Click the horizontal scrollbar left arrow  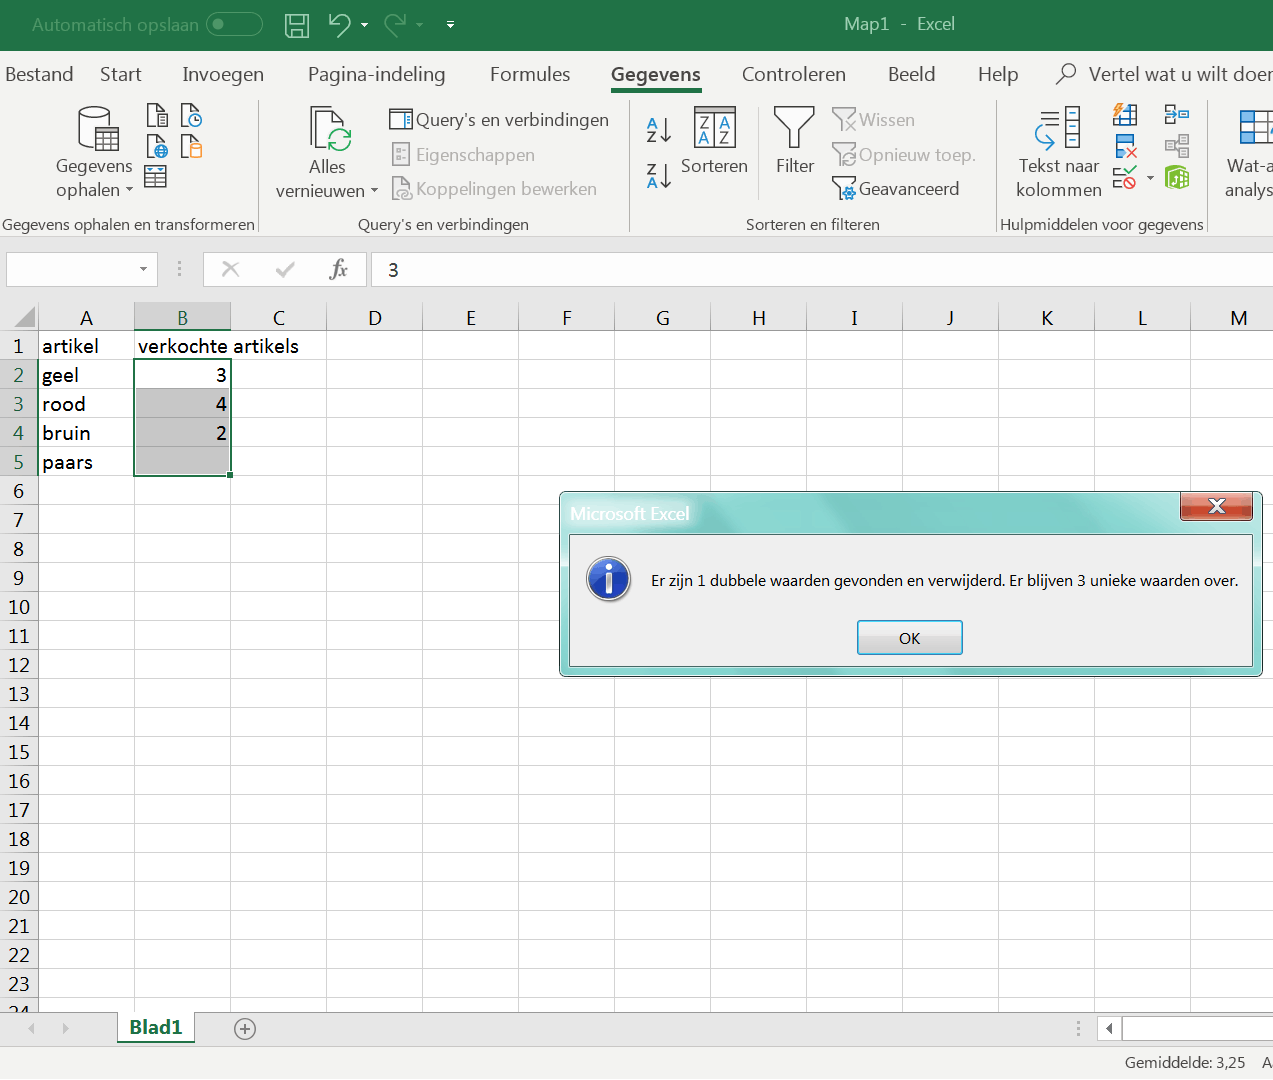coord(1109,1028)
